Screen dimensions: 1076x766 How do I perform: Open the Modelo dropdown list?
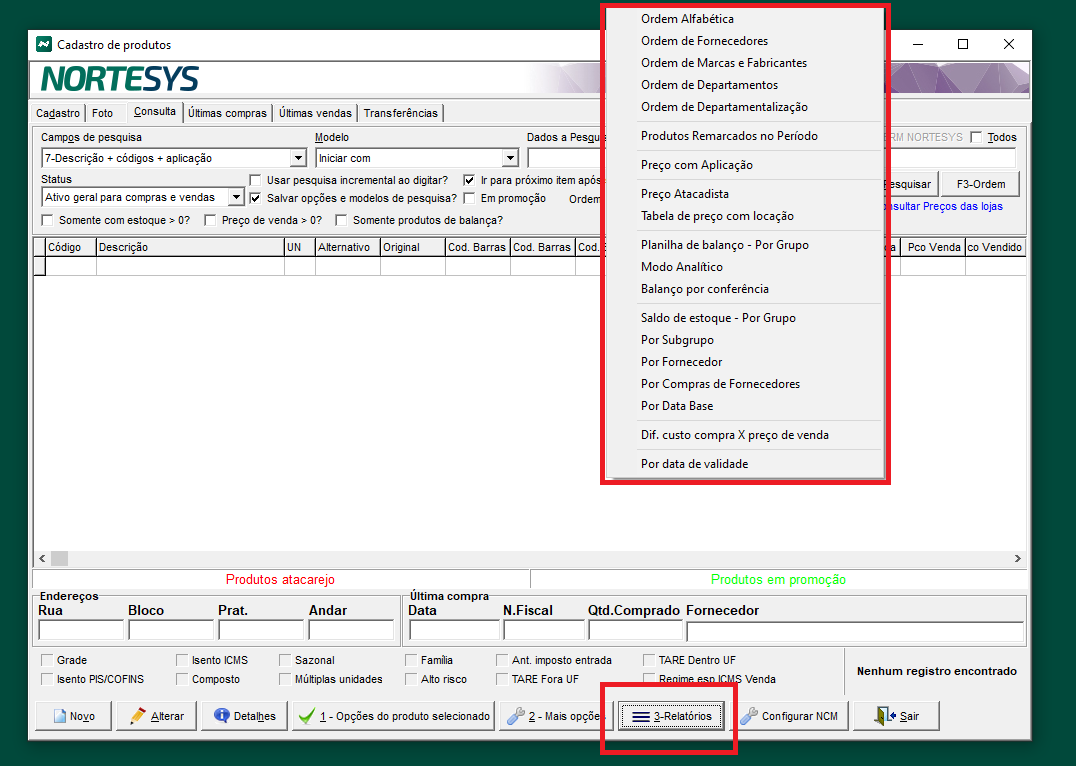(510, 158)
